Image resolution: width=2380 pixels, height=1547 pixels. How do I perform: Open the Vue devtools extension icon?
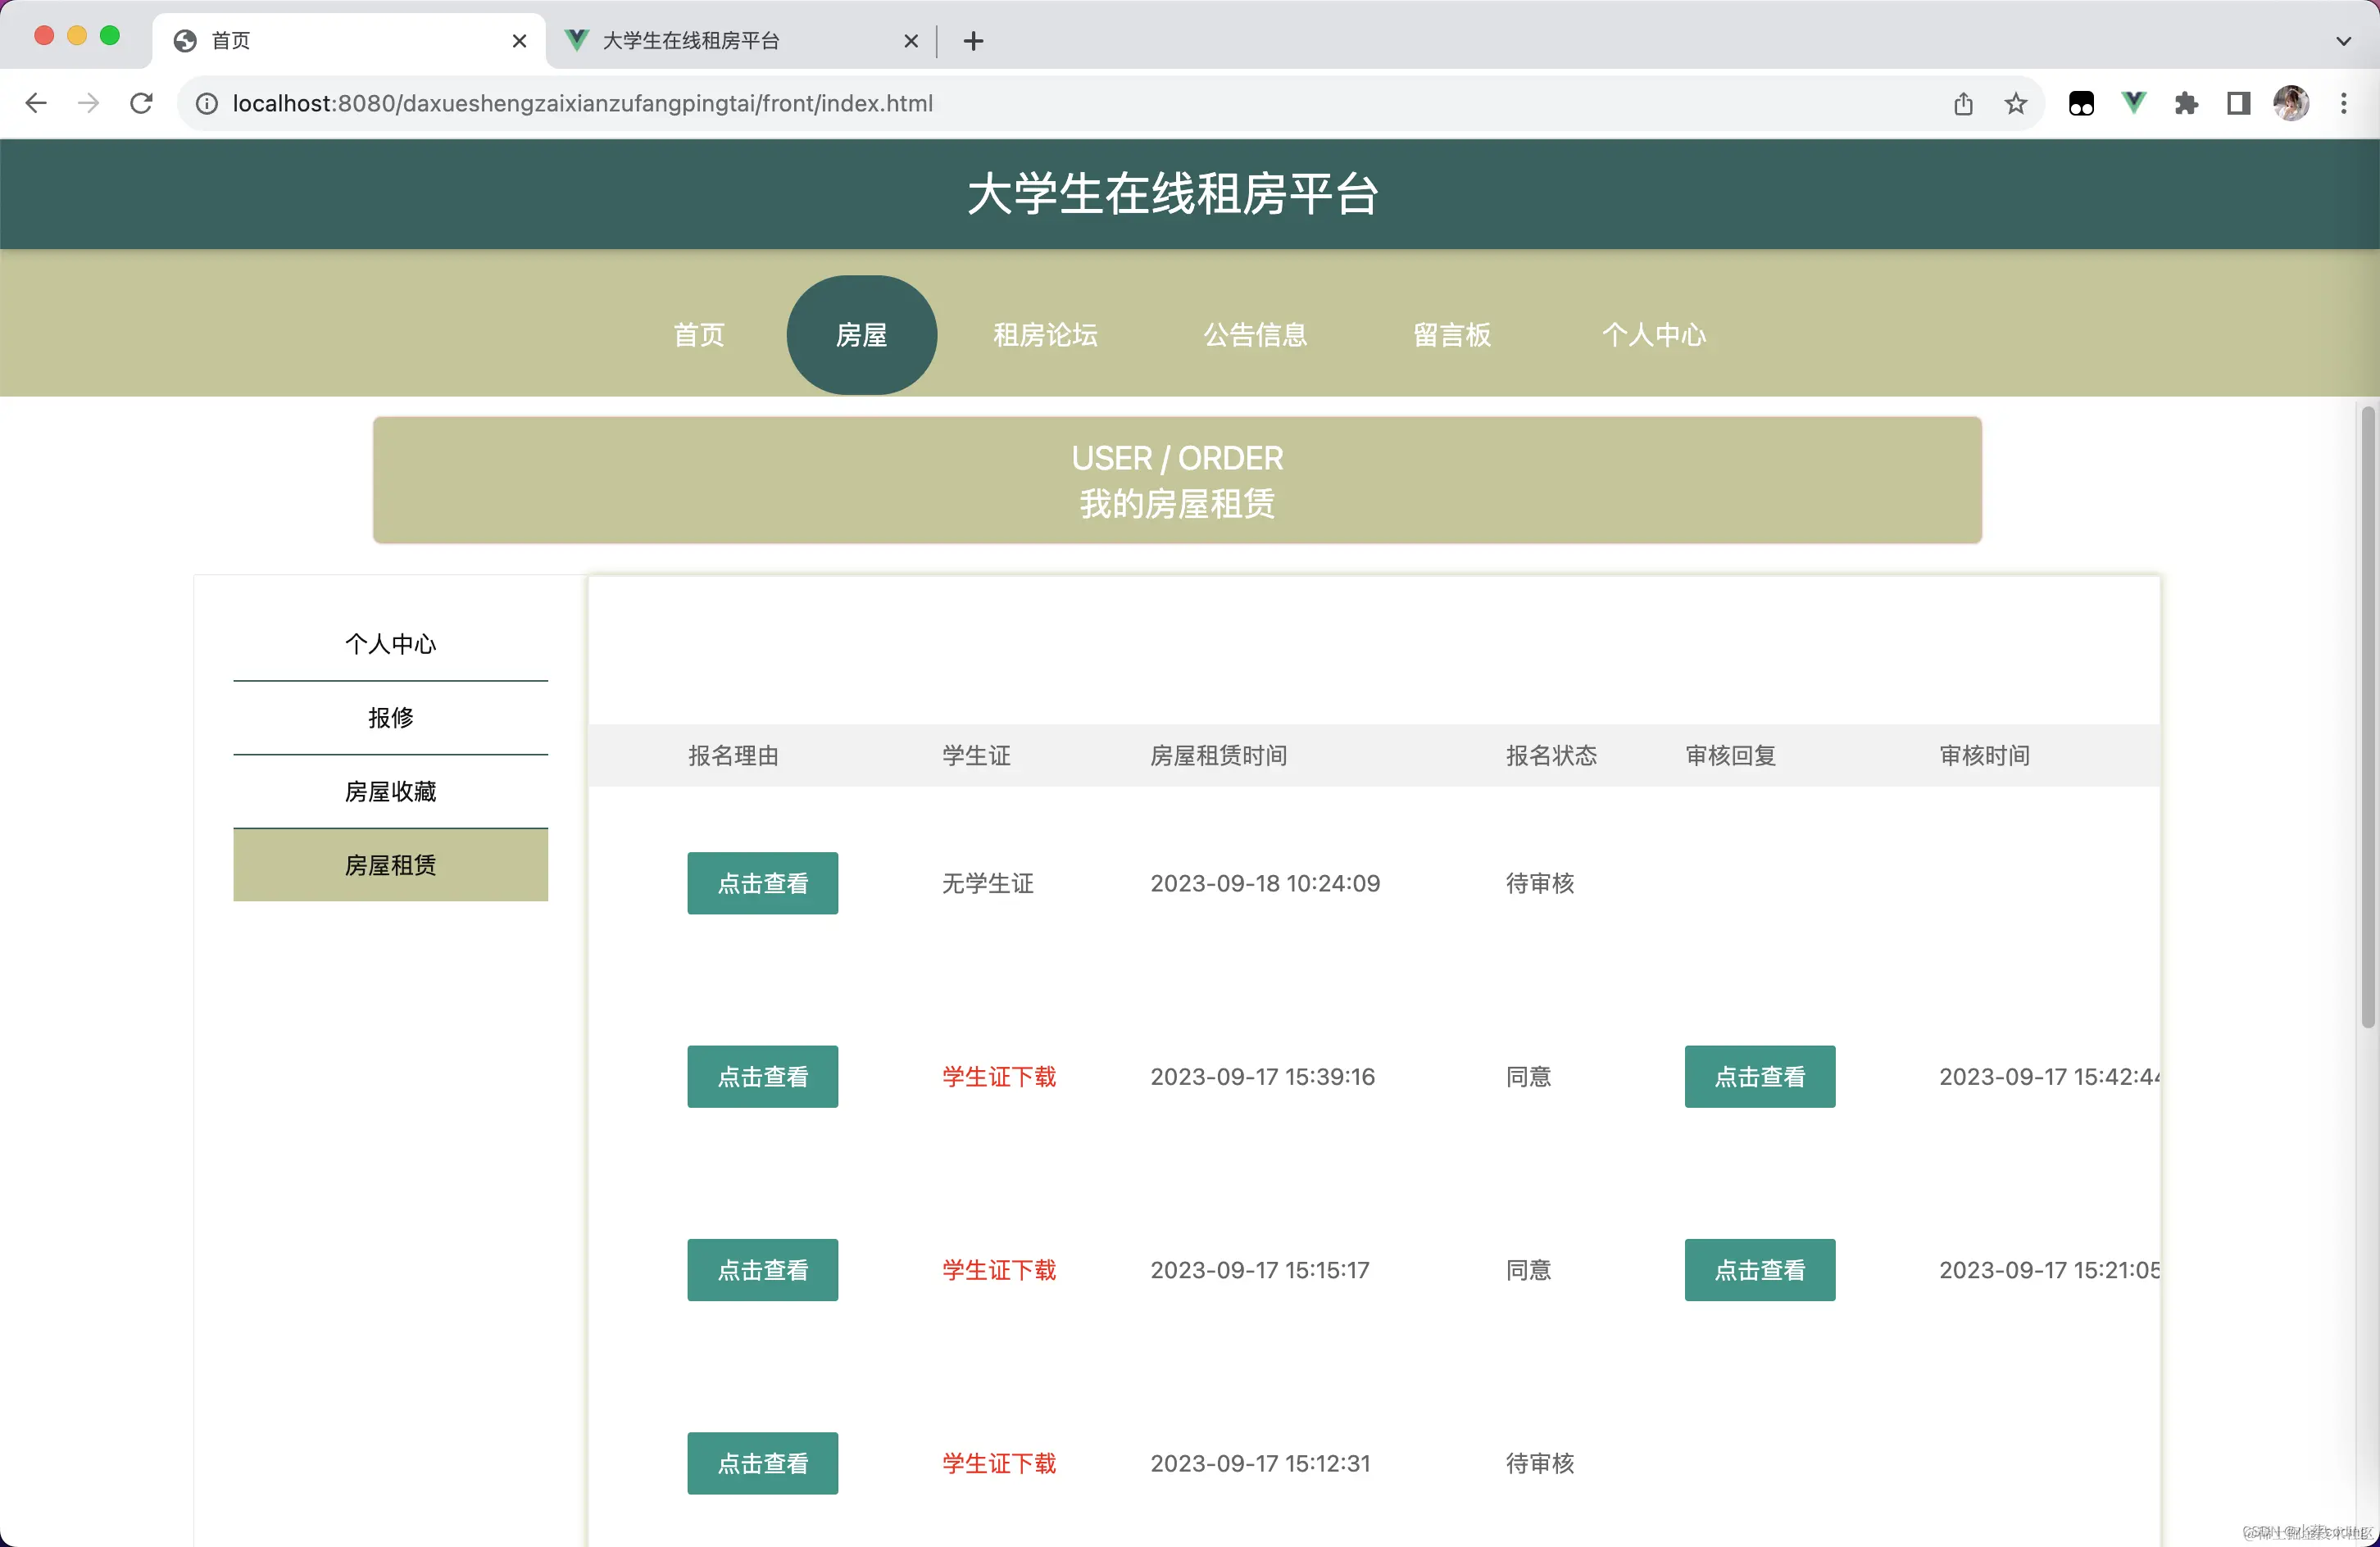(x=2133, y=103)
